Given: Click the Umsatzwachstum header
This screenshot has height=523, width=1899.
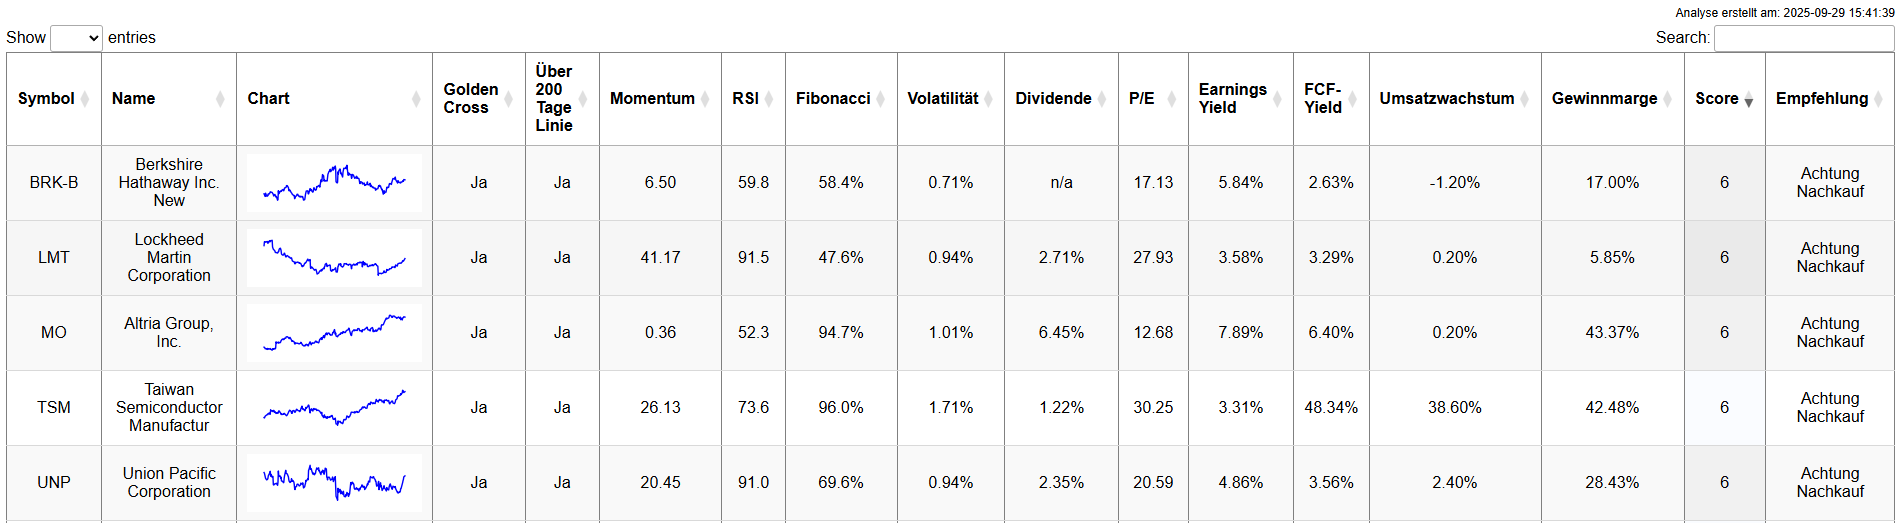Looking at the screenshot, I should click(x=1446, y=99).
